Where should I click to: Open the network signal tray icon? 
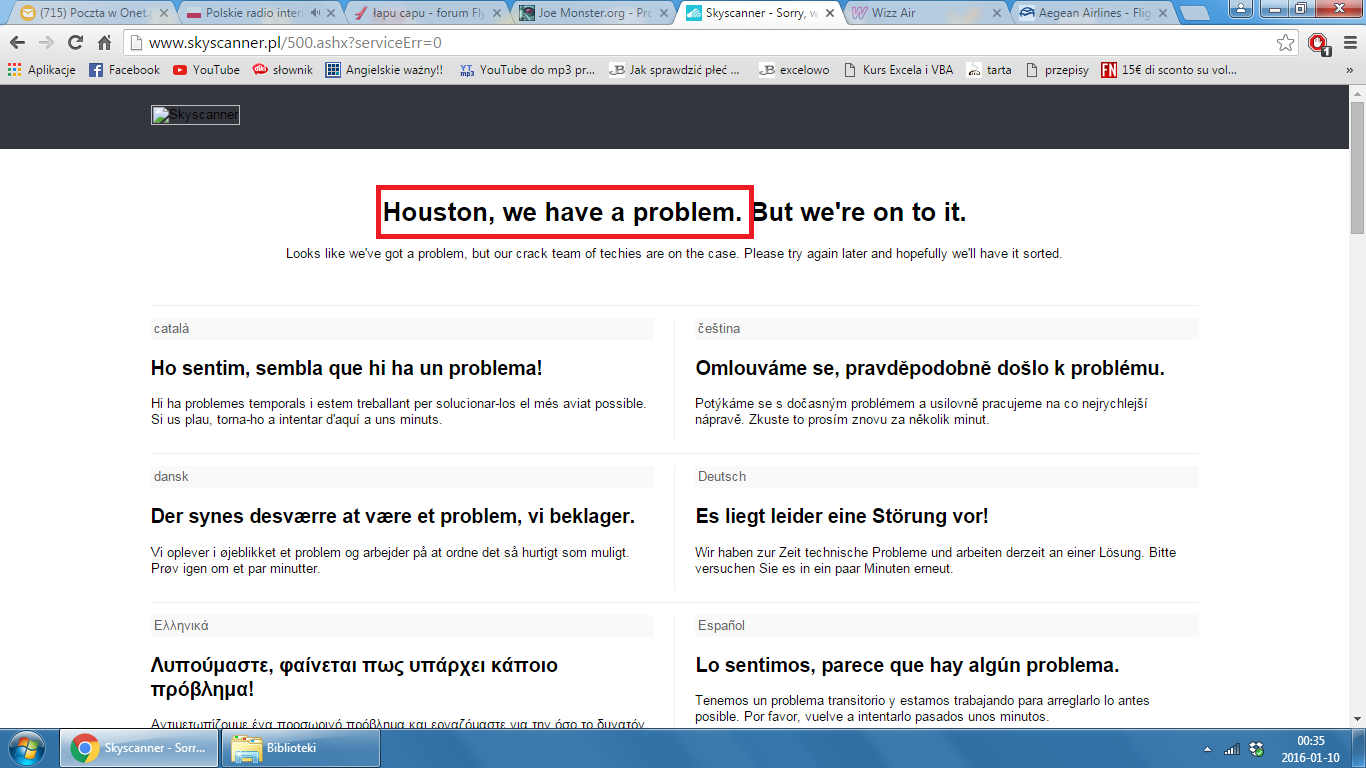pos(1232,749)
